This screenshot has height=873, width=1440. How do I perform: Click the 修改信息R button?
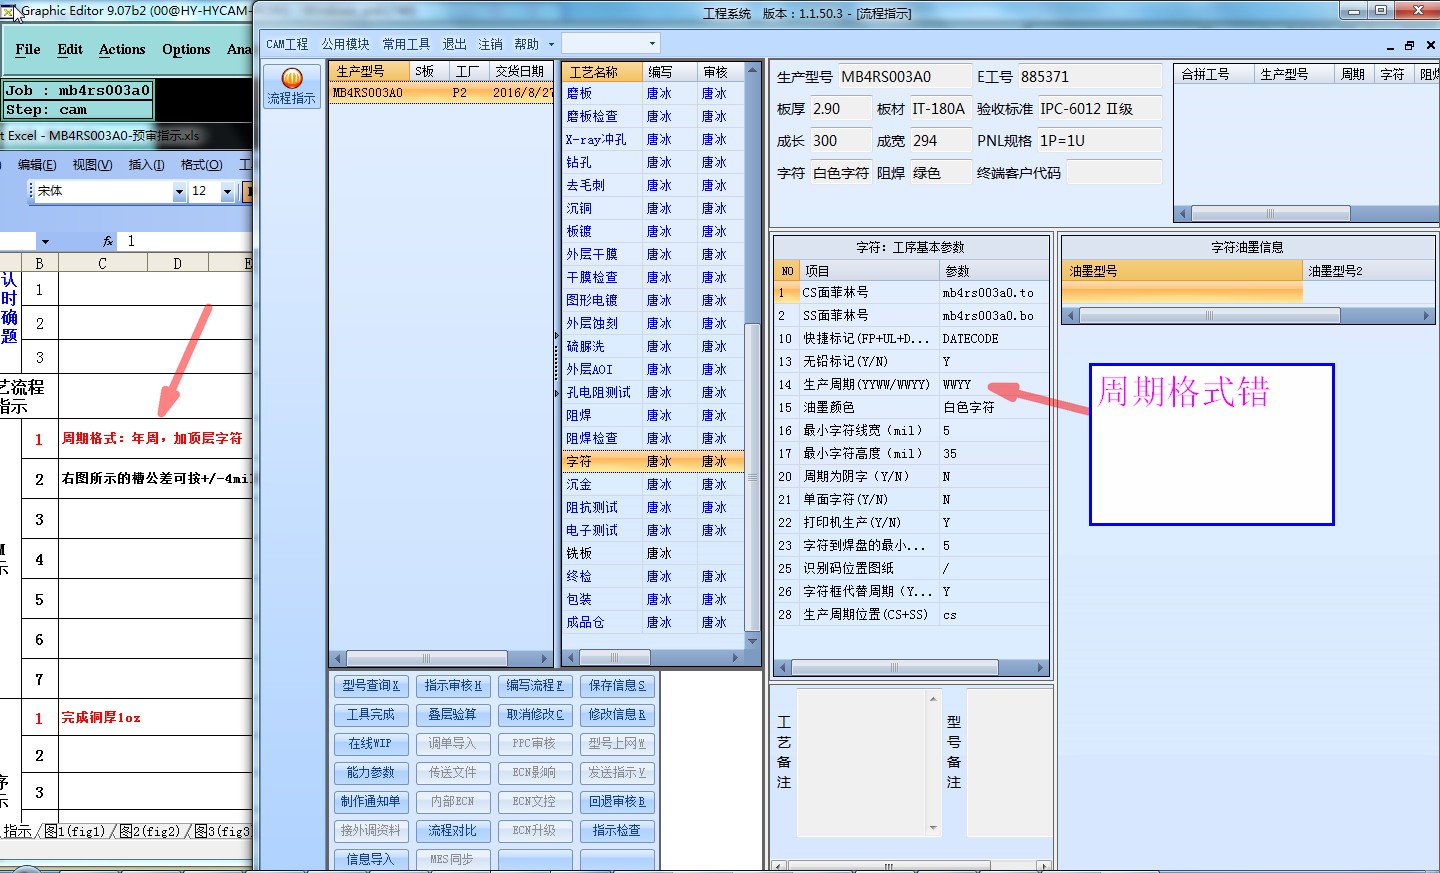617,715
